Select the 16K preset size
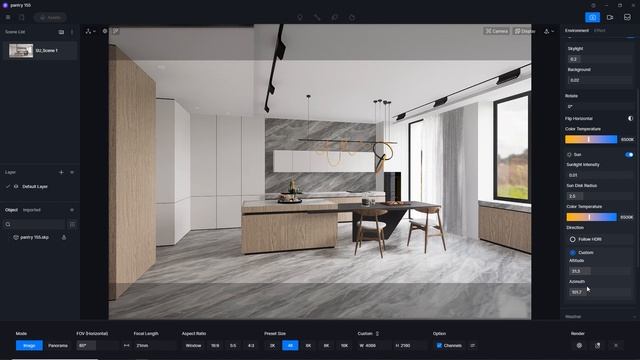 coord(344,345)
